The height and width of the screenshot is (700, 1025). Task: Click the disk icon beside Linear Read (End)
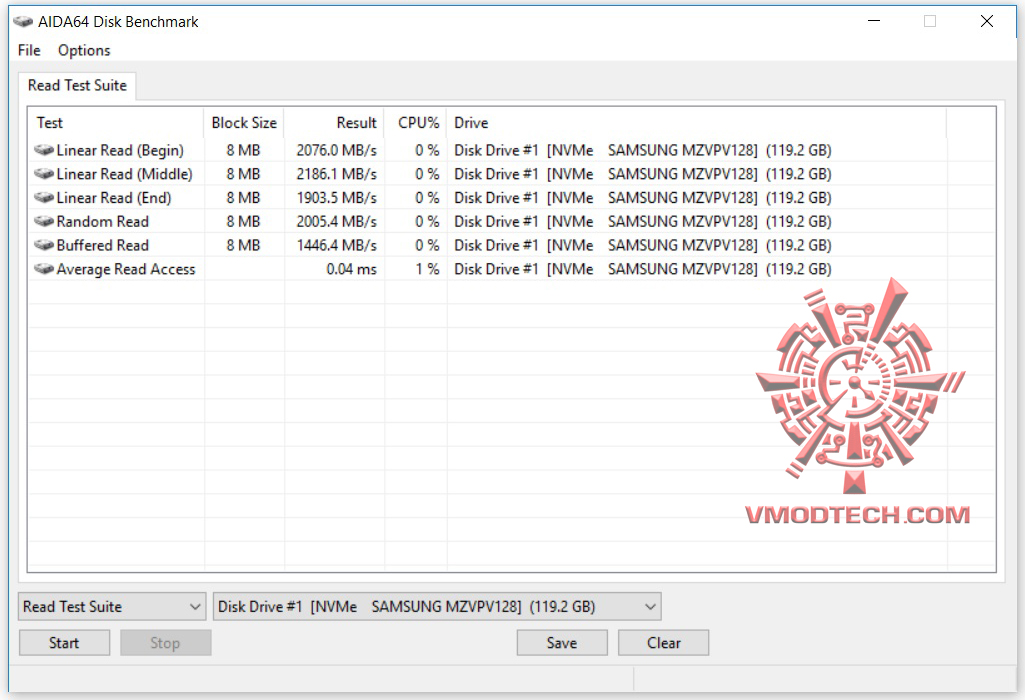44,197
